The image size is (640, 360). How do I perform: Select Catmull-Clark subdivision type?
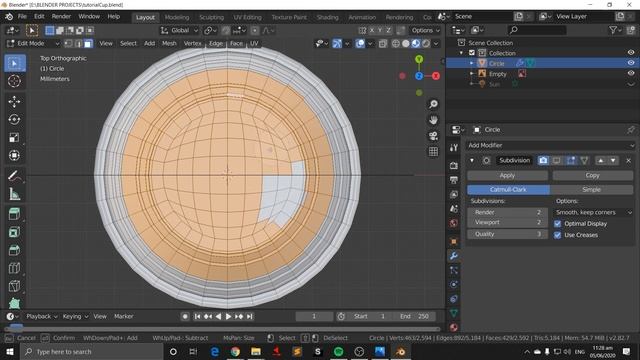[x=508, y=189]
